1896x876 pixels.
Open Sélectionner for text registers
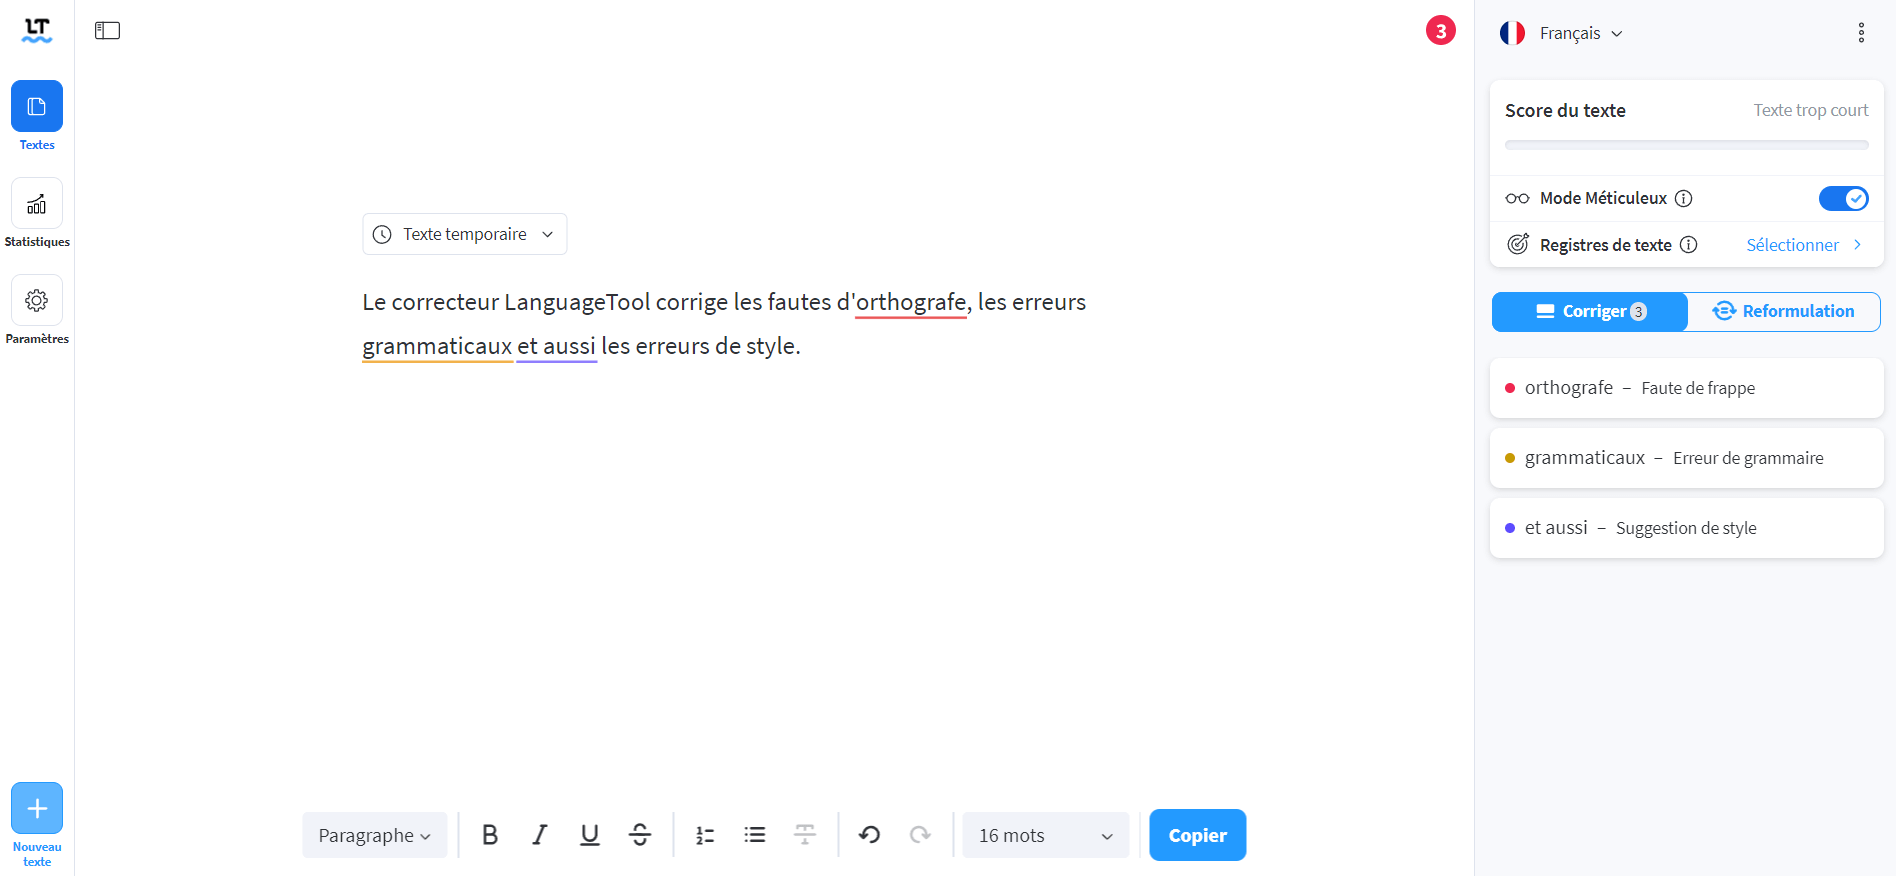[1803, 245]
